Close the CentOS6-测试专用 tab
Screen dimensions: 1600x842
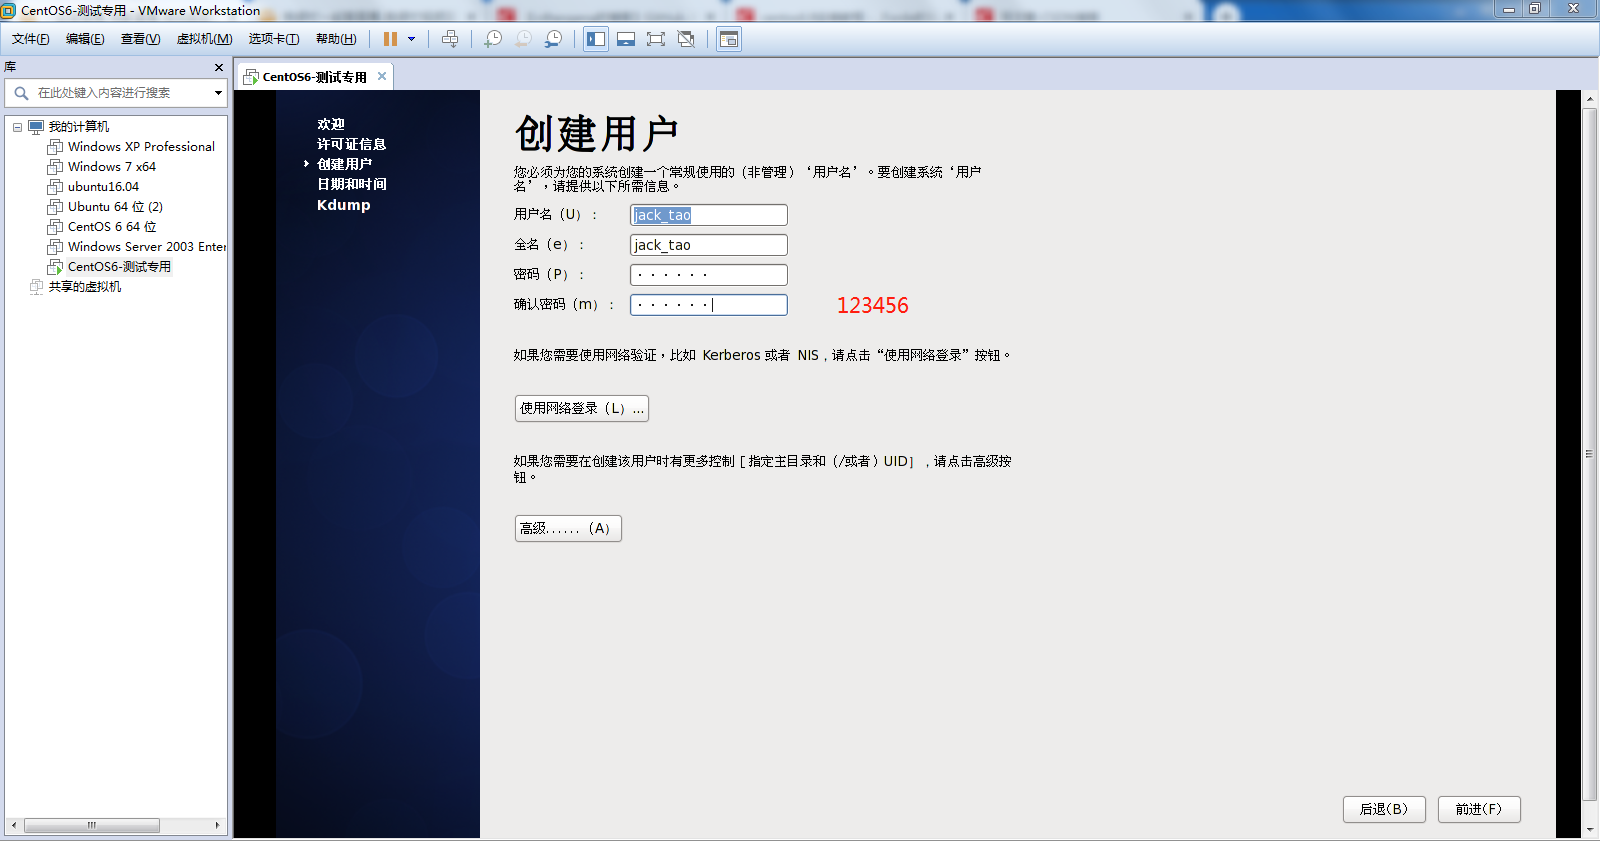[382, 76]
